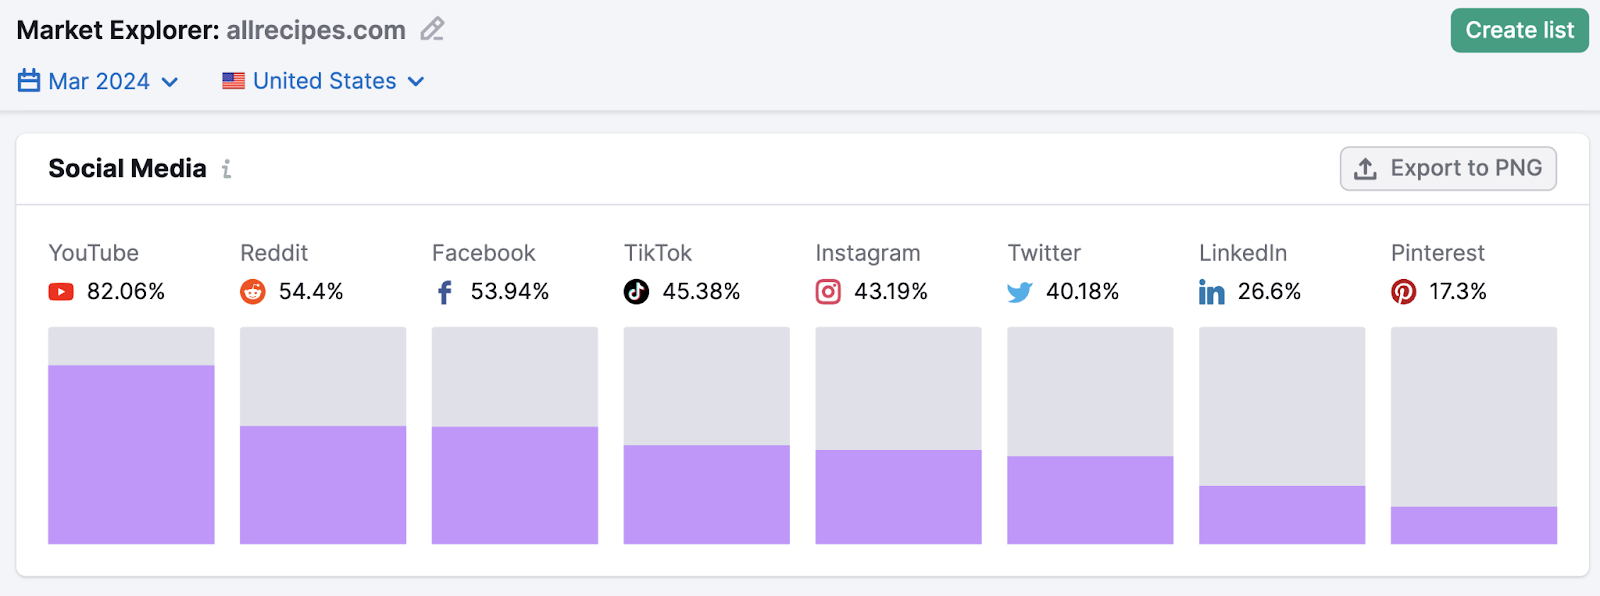Viewport: 1600px width, 596px height.
Task: Expand the chevron next to United States flag
Action: tap(417, 81)
